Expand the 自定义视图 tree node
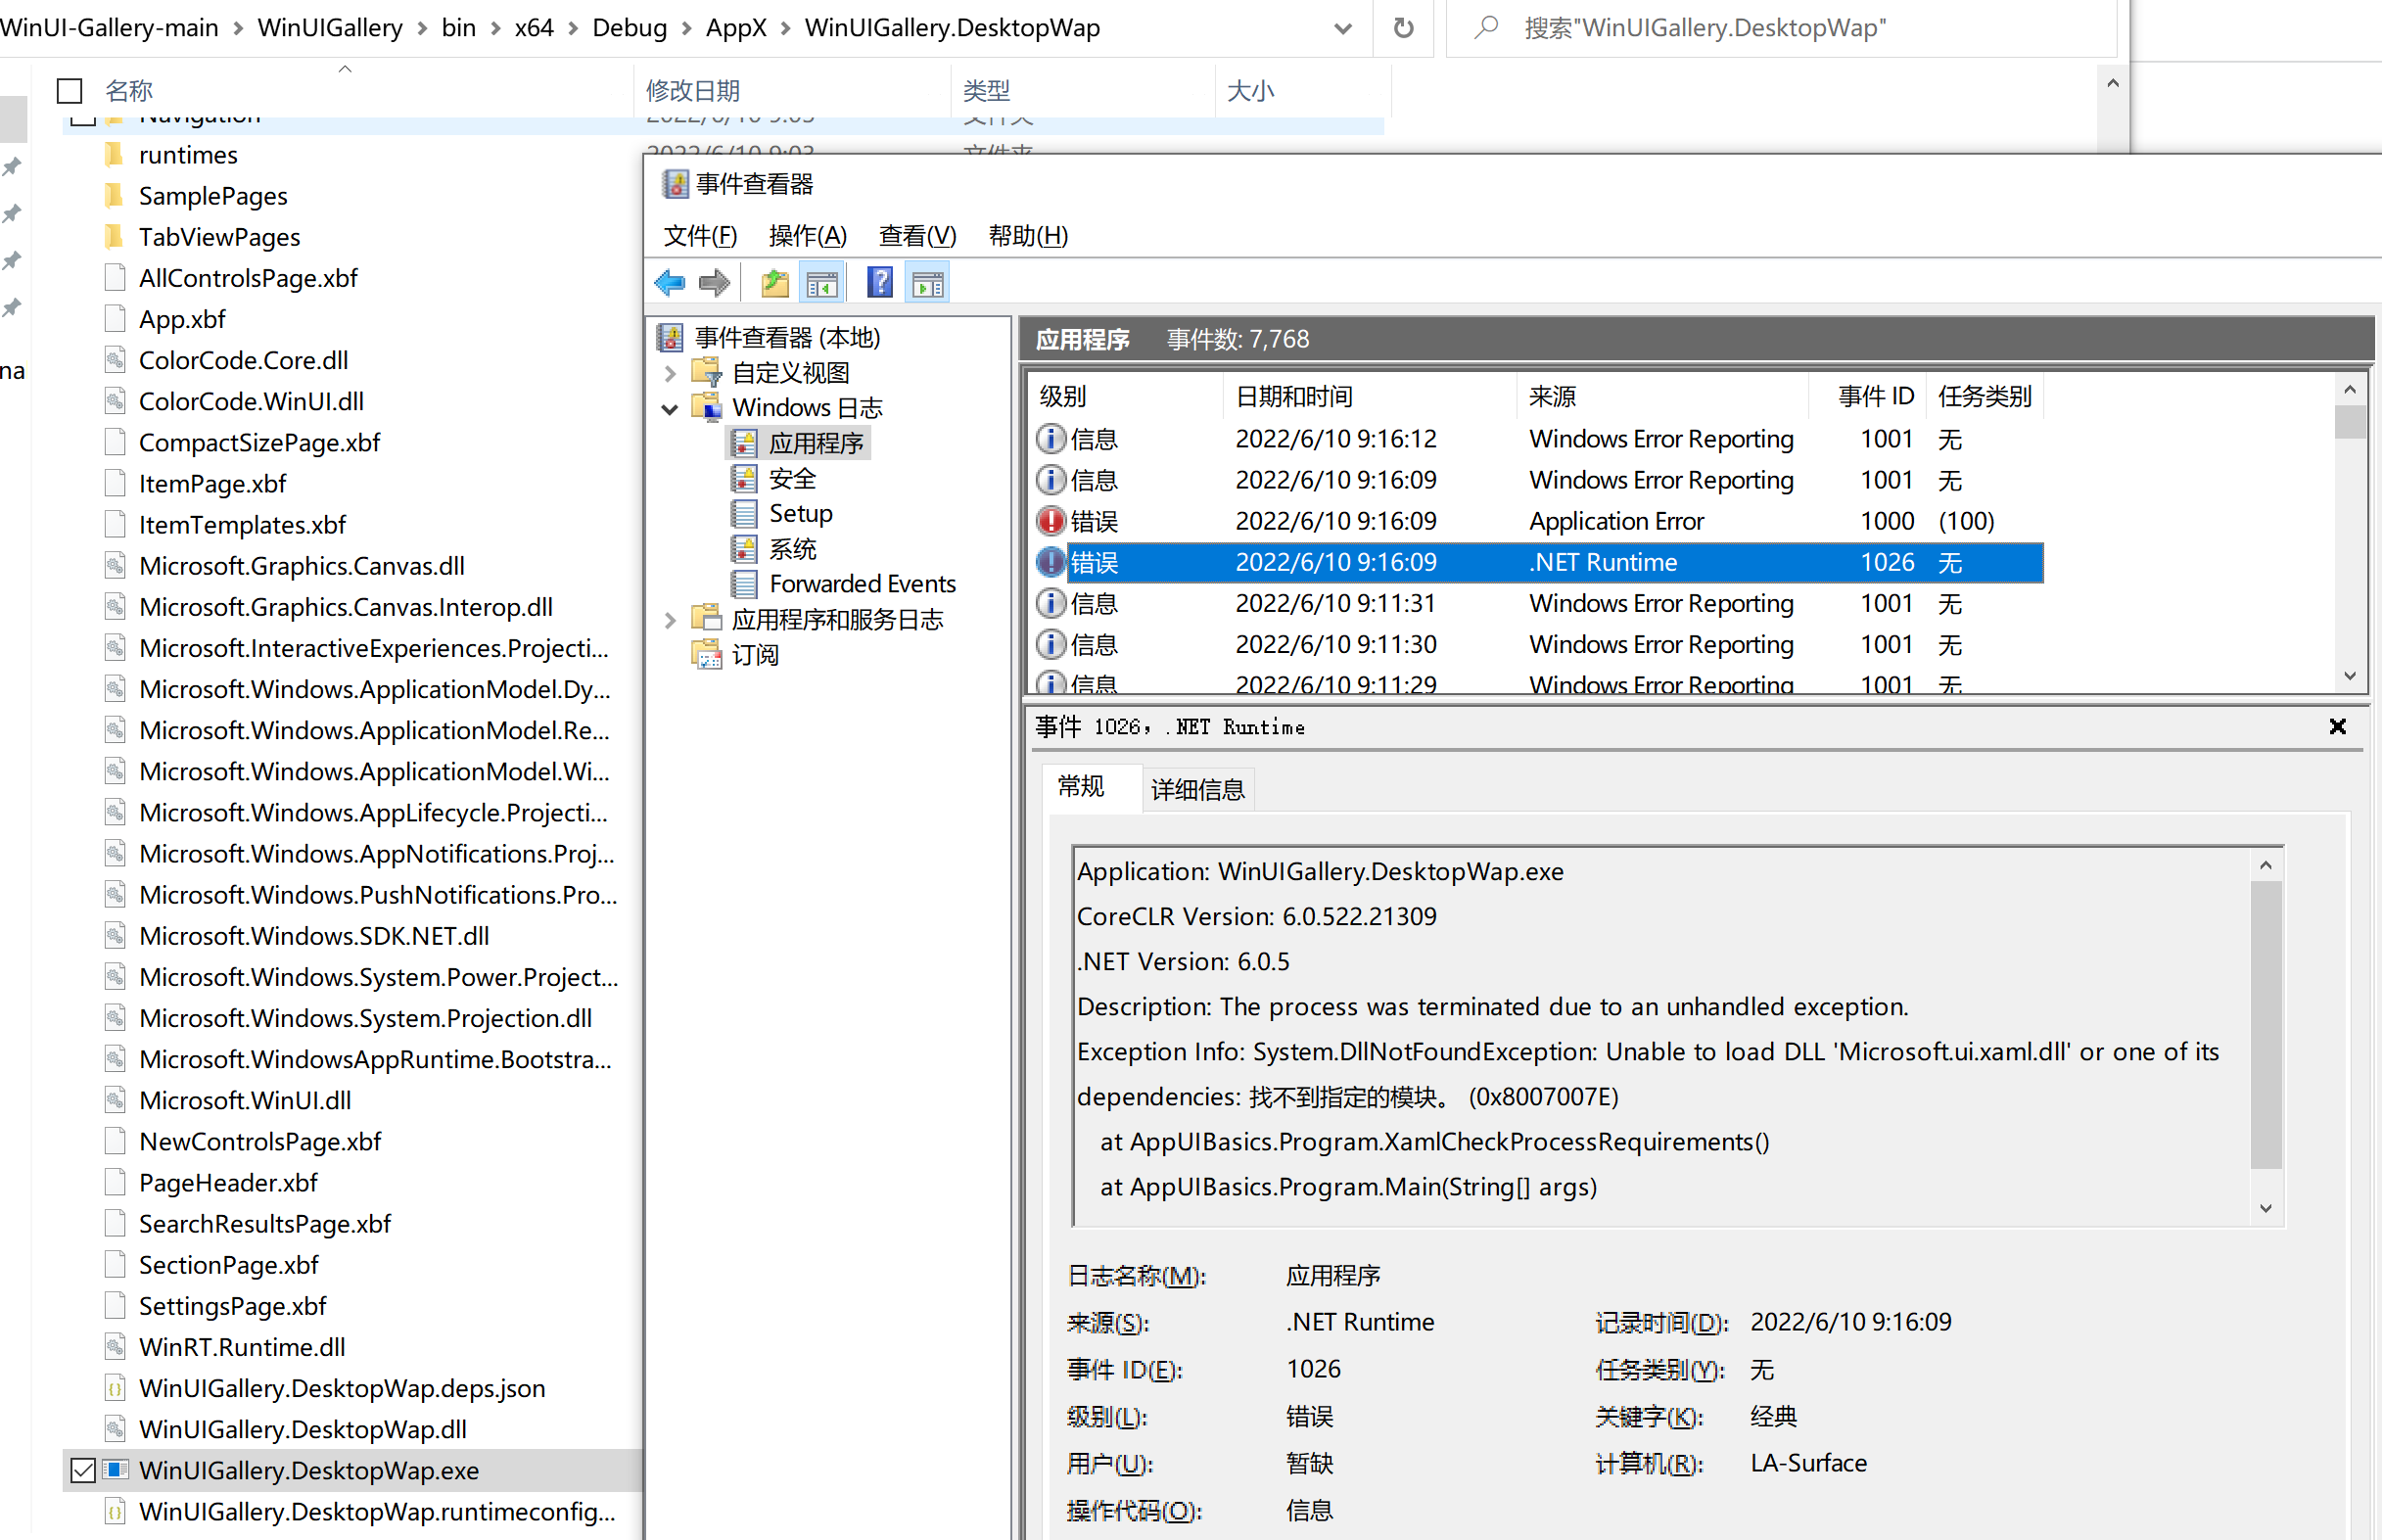This screenshot has width=2382, height=1540. (670, 374)
